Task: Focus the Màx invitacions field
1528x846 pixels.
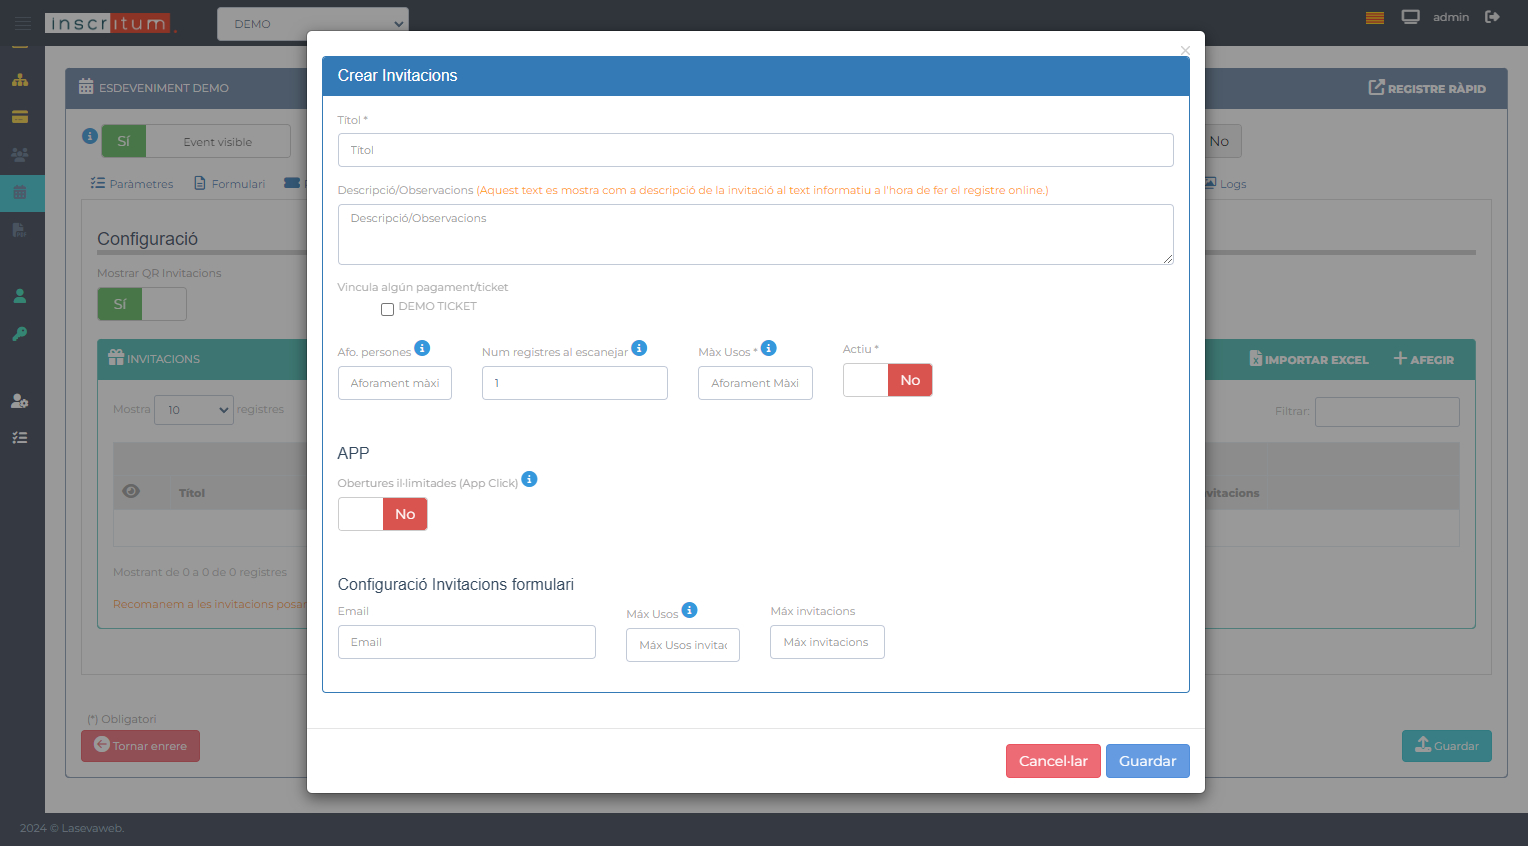Action: (x=827, y=642)
